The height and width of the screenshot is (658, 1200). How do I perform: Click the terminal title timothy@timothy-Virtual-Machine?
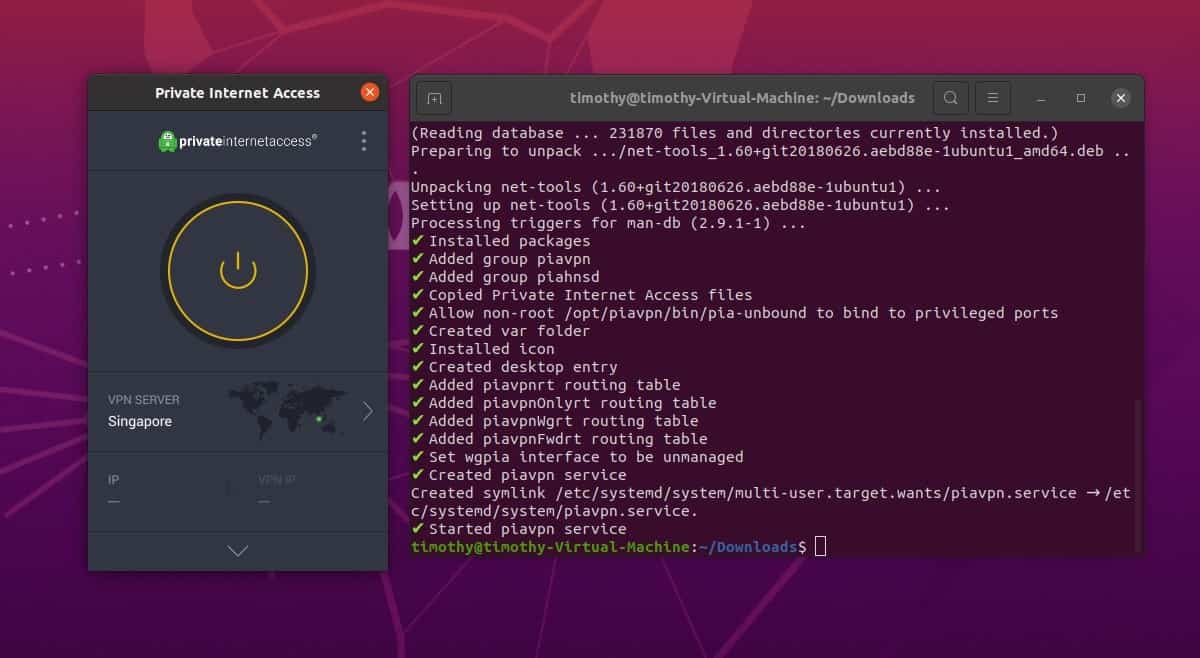click(742, 98)
